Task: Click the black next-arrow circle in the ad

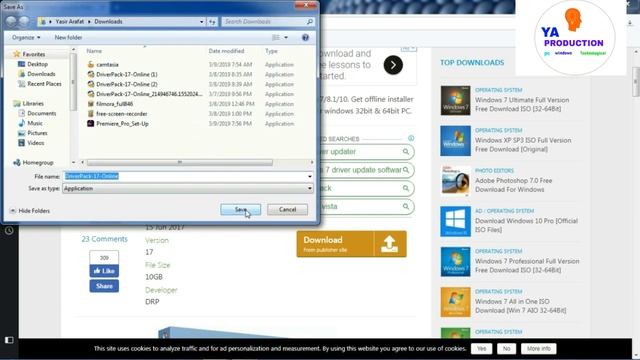Action: pos(393,65)
